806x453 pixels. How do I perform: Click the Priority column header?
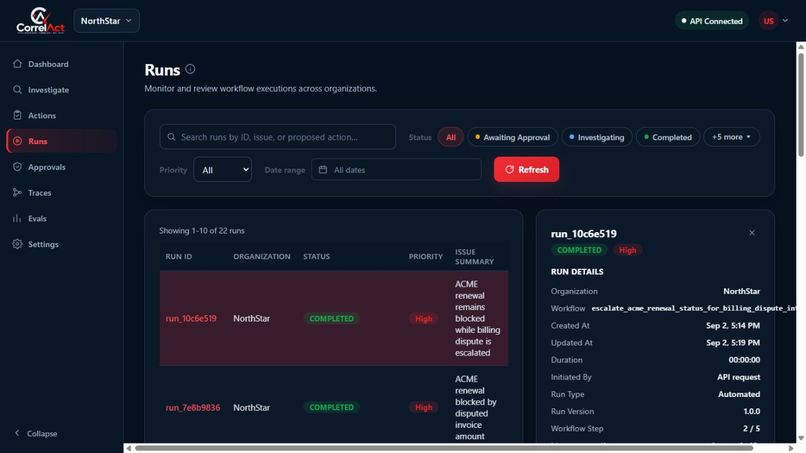pyautogui.click(x=426, y=257)
